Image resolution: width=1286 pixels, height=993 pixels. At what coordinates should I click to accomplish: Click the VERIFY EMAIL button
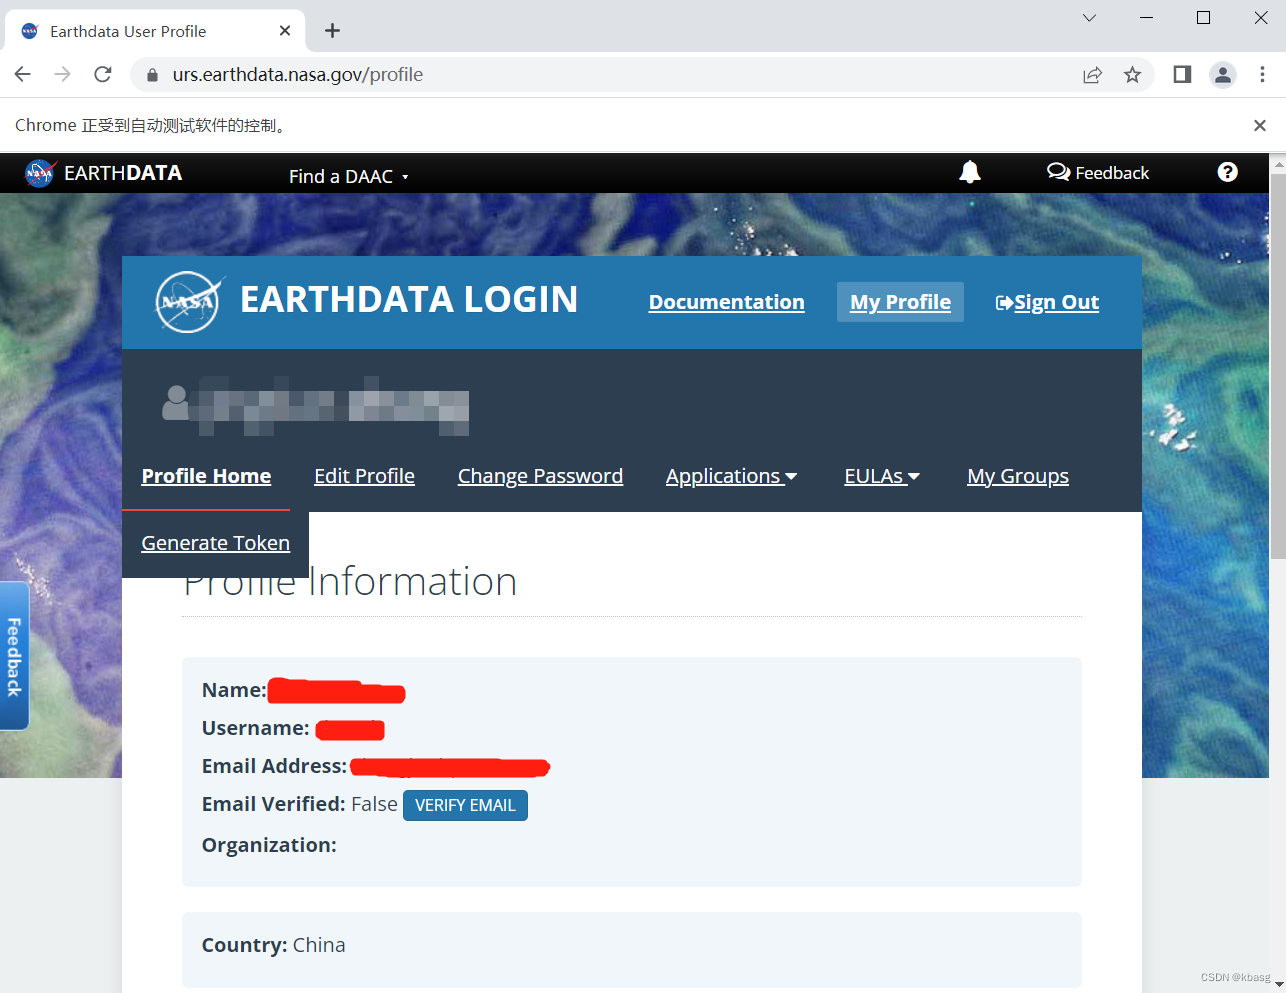(x=465, y=805)
